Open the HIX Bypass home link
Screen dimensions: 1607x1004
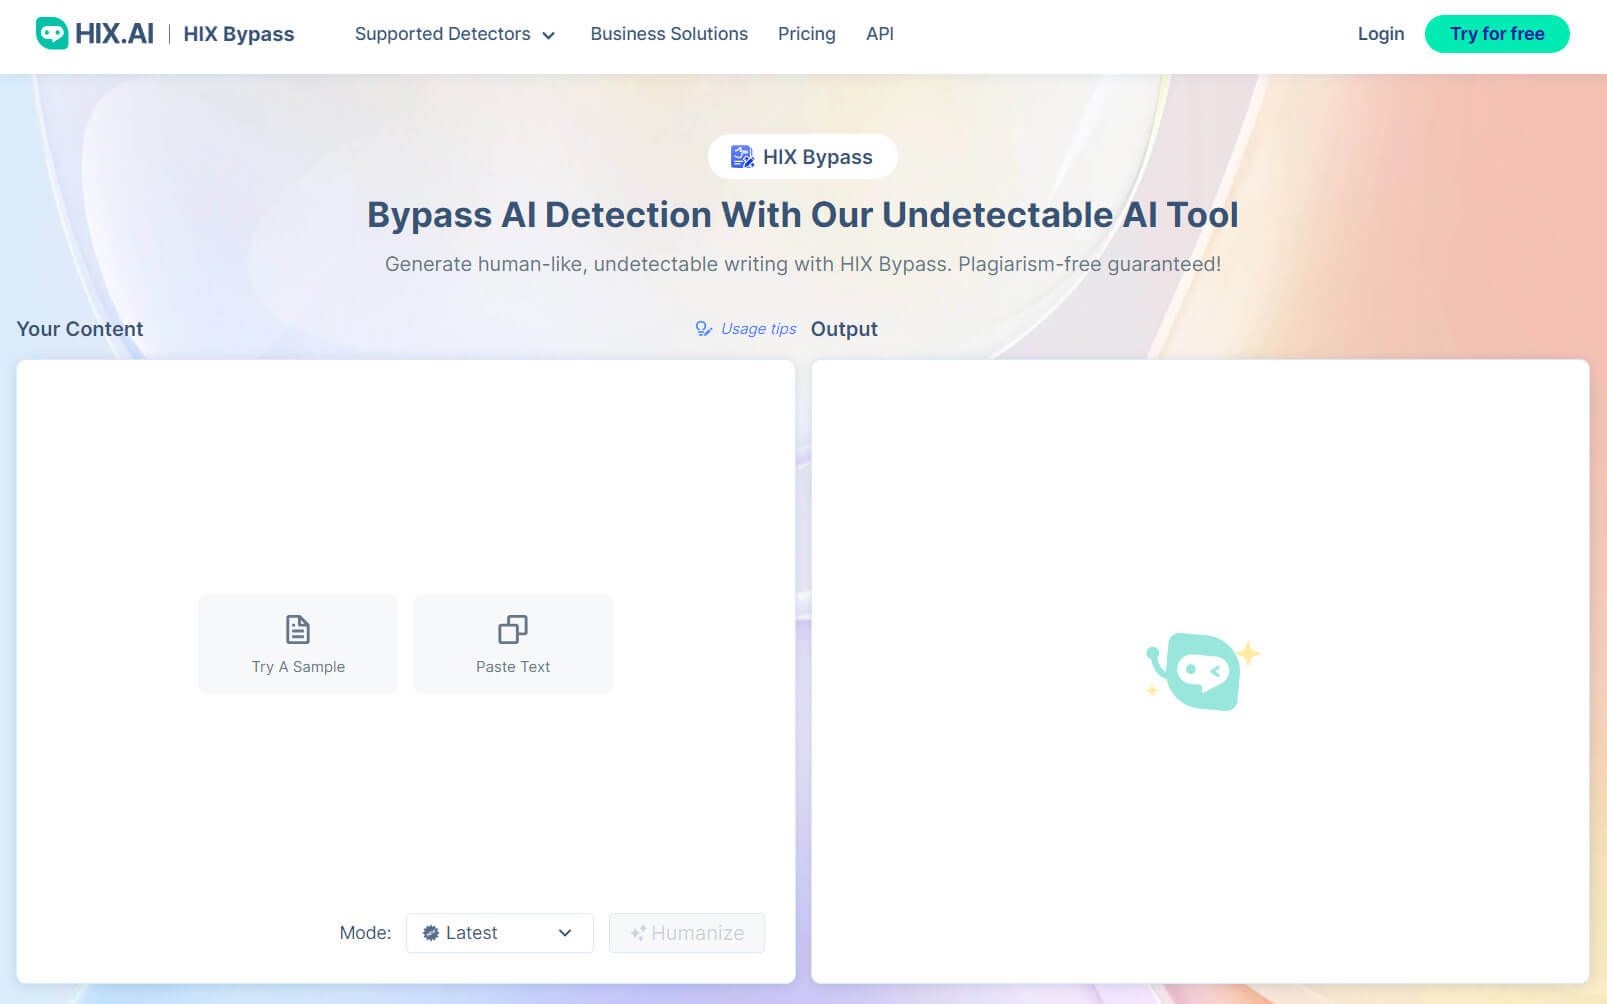(238, 34)
